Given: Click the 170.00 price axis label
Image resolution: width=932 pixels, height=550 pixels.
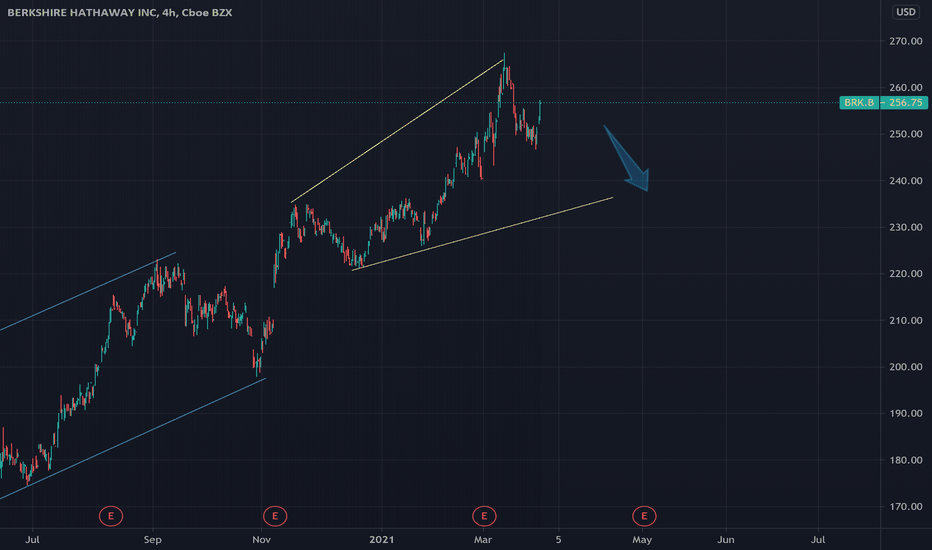Looking at the screenshot, I should [x=905, y=507].
